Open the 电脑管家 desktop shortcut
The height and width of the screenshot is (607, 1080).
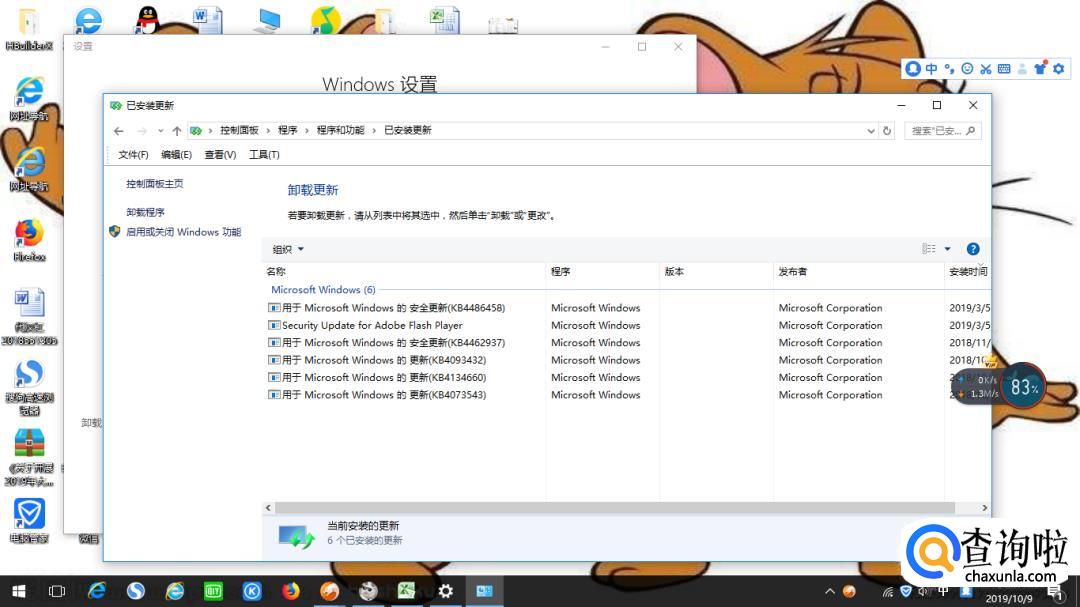(x=29, y=521)
